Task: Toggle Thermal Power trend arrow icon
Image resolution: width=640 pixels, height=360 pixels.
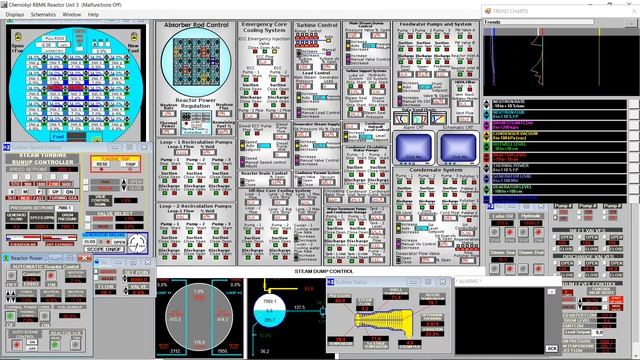Action: point(487,168)
